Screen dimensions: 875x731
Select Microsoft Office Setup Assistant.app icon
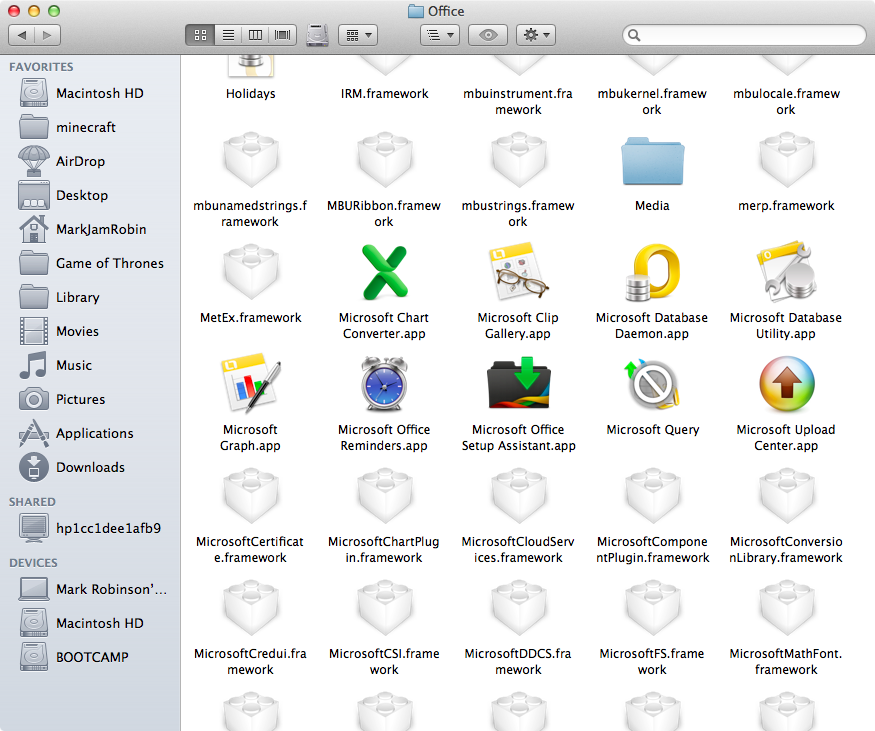[518, 384]
